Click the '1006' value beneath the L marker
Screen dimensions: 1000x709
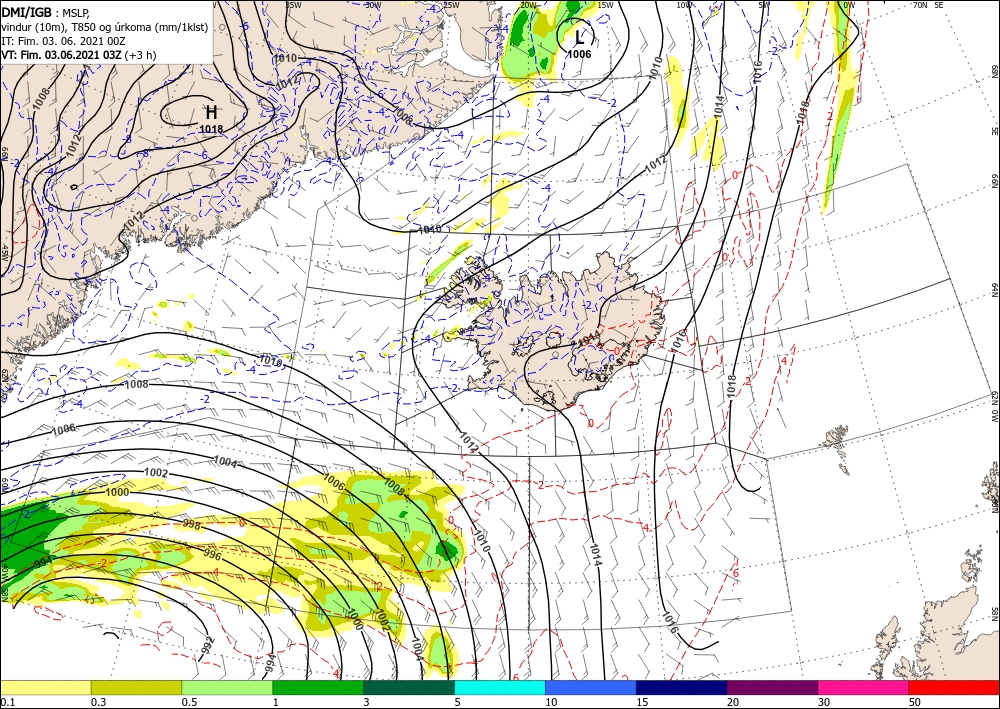click(579, 54)
